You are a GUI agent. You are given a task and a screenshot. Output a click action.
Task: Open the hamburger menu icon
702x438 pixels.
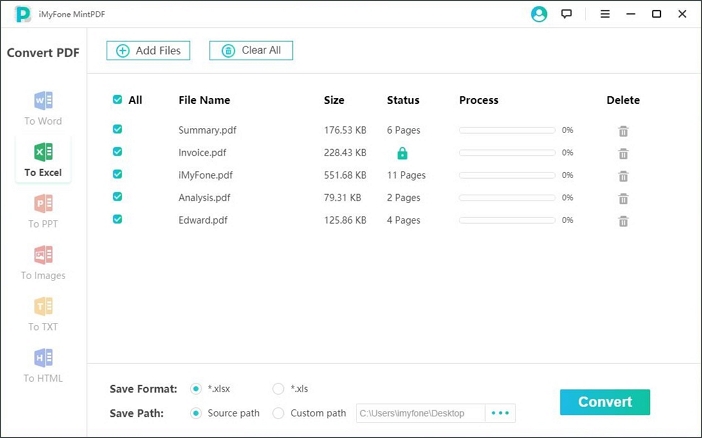(x=605, y=14)
